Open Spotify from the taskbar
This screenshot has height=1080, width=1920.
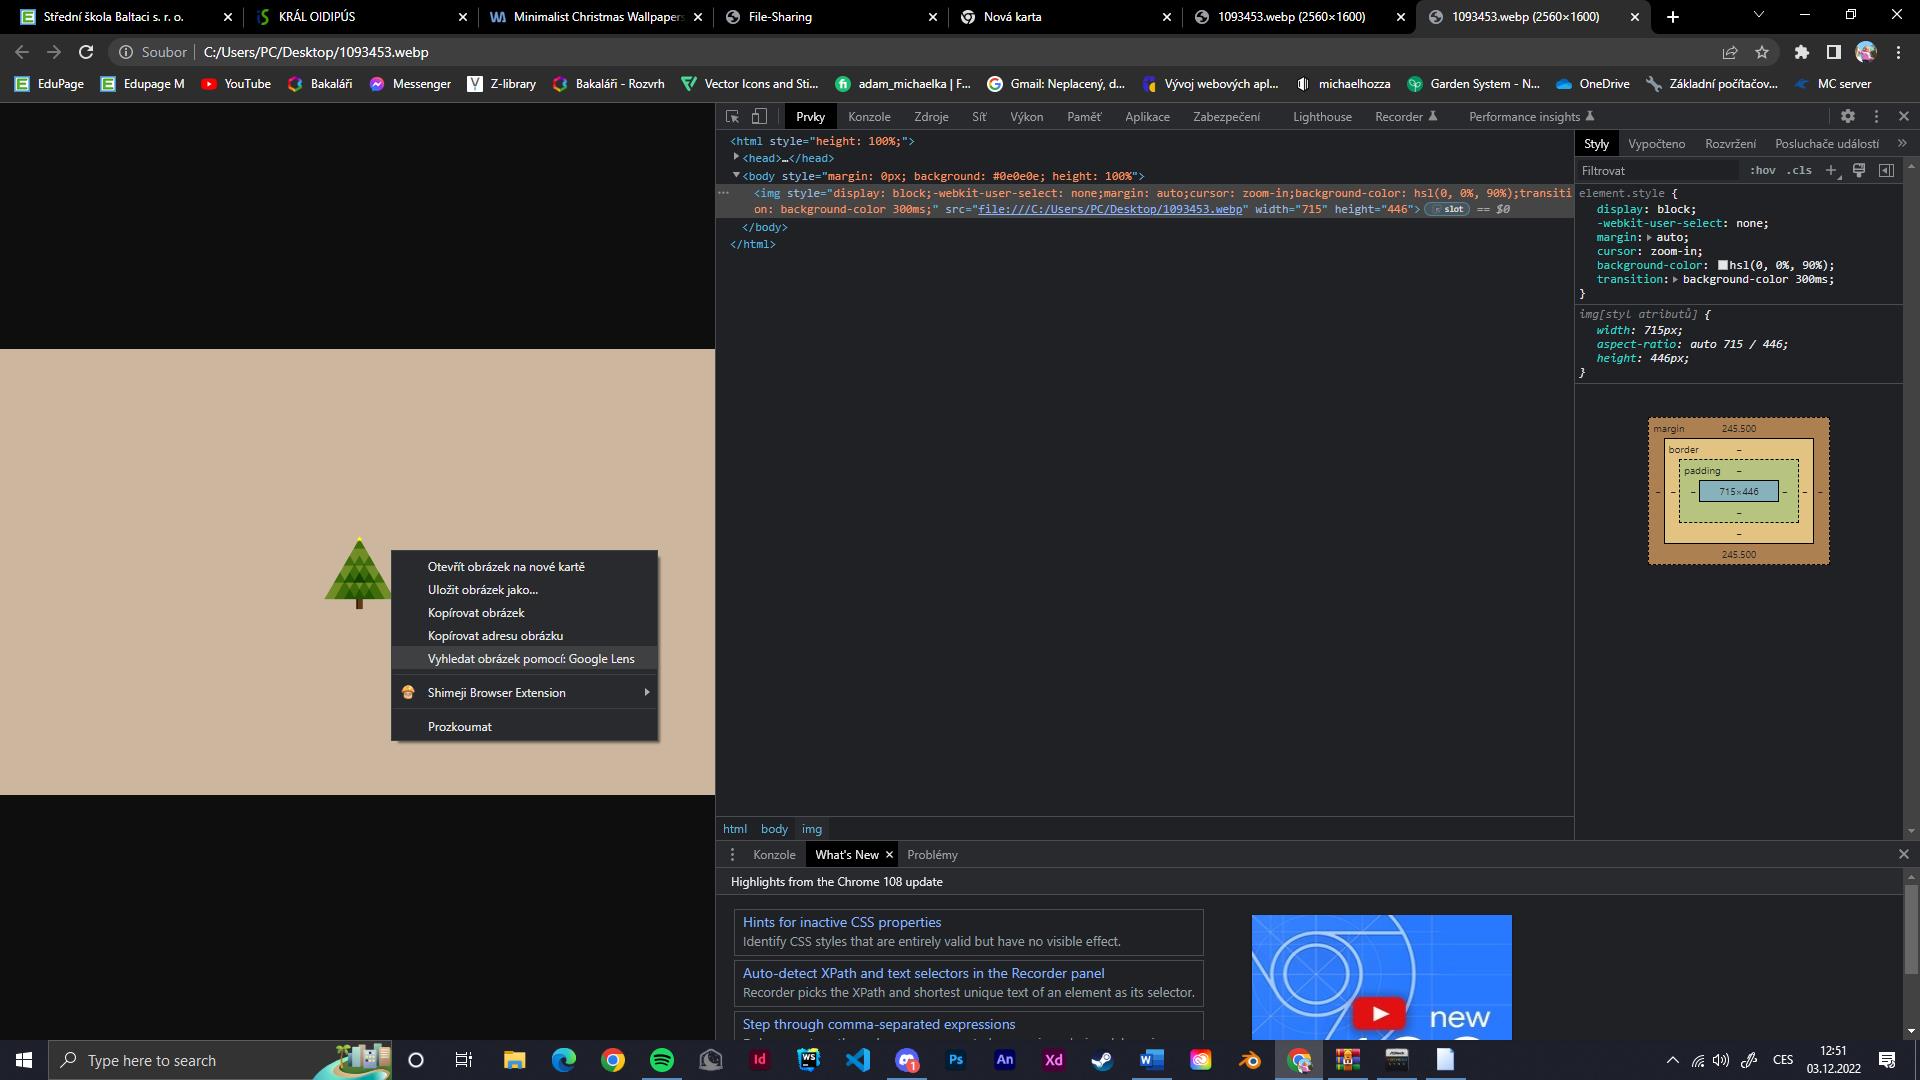(662, 1060)
